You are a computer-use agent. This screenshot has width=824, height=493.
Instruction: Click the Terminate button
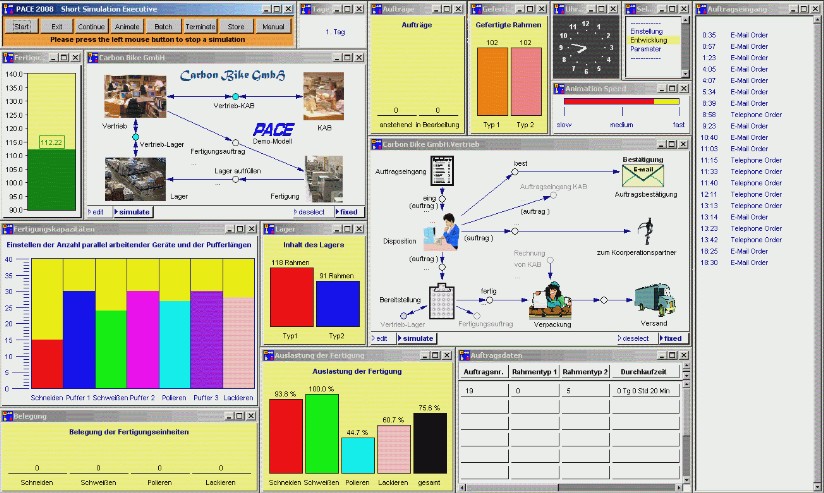point(200,26)
